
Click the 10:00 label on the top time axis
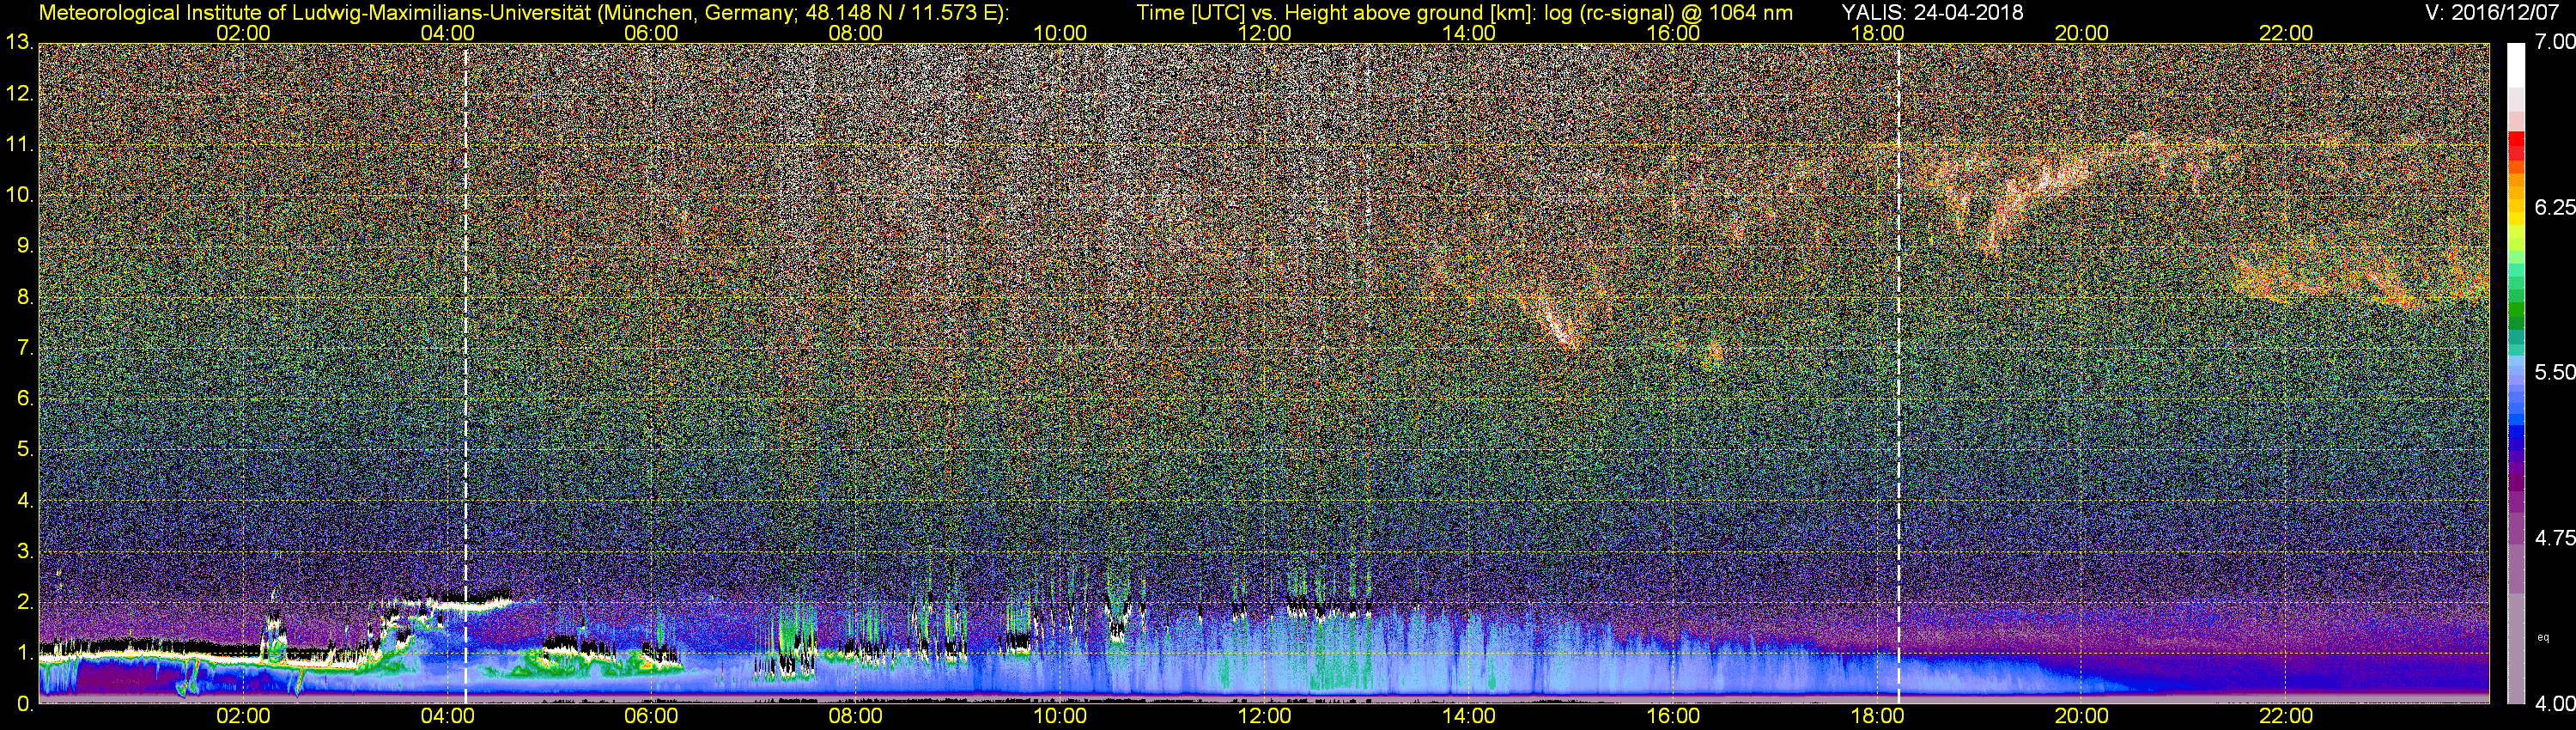point(1060,33)
